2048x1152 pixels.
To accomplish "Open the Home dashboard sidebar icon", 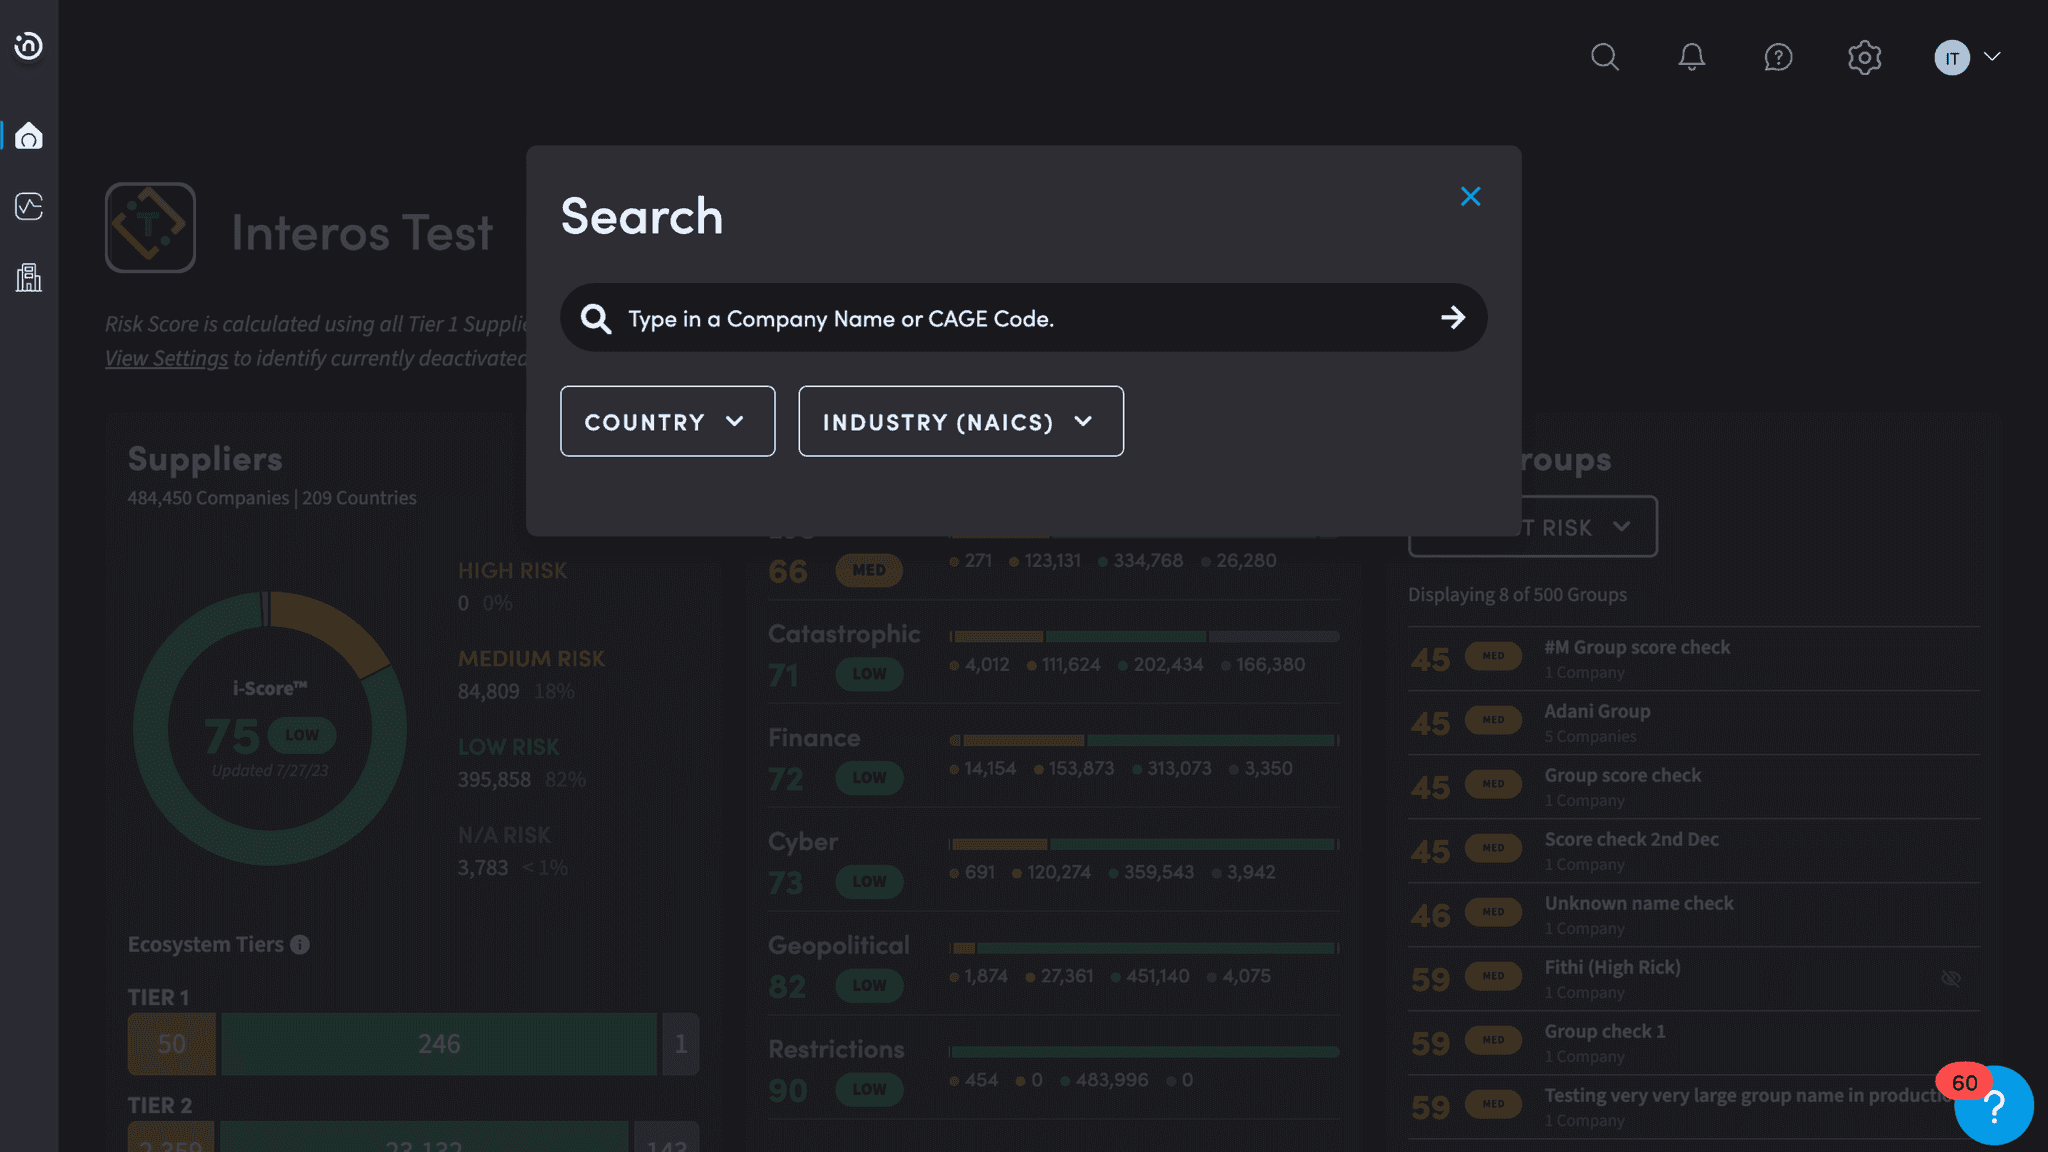I will click(29, 135).
